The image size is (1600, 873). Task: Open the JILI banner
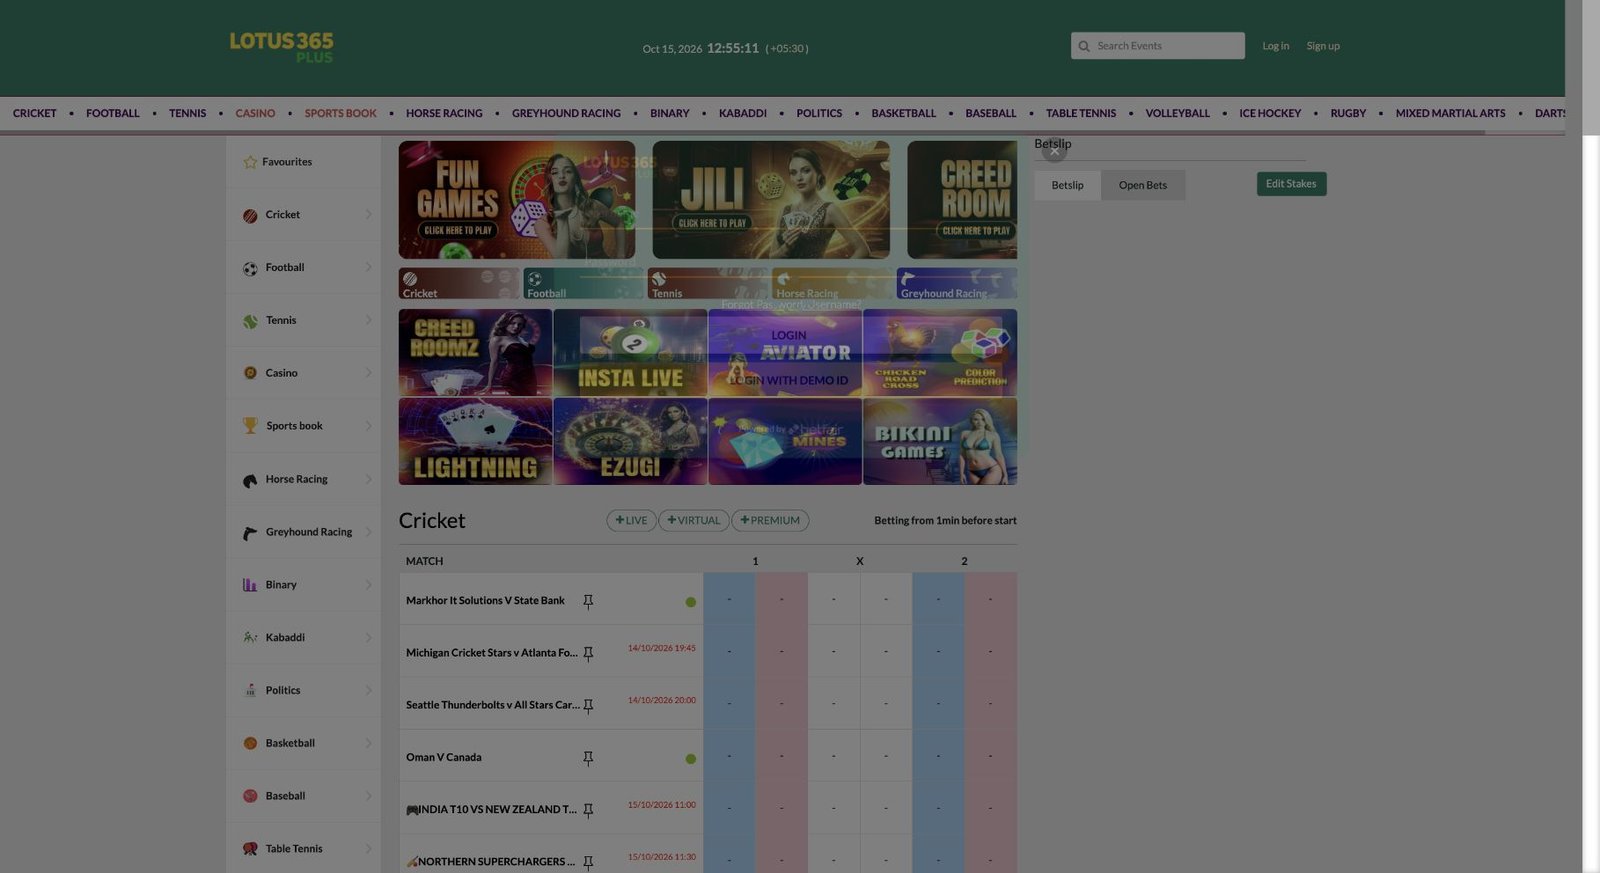[771, 200]
